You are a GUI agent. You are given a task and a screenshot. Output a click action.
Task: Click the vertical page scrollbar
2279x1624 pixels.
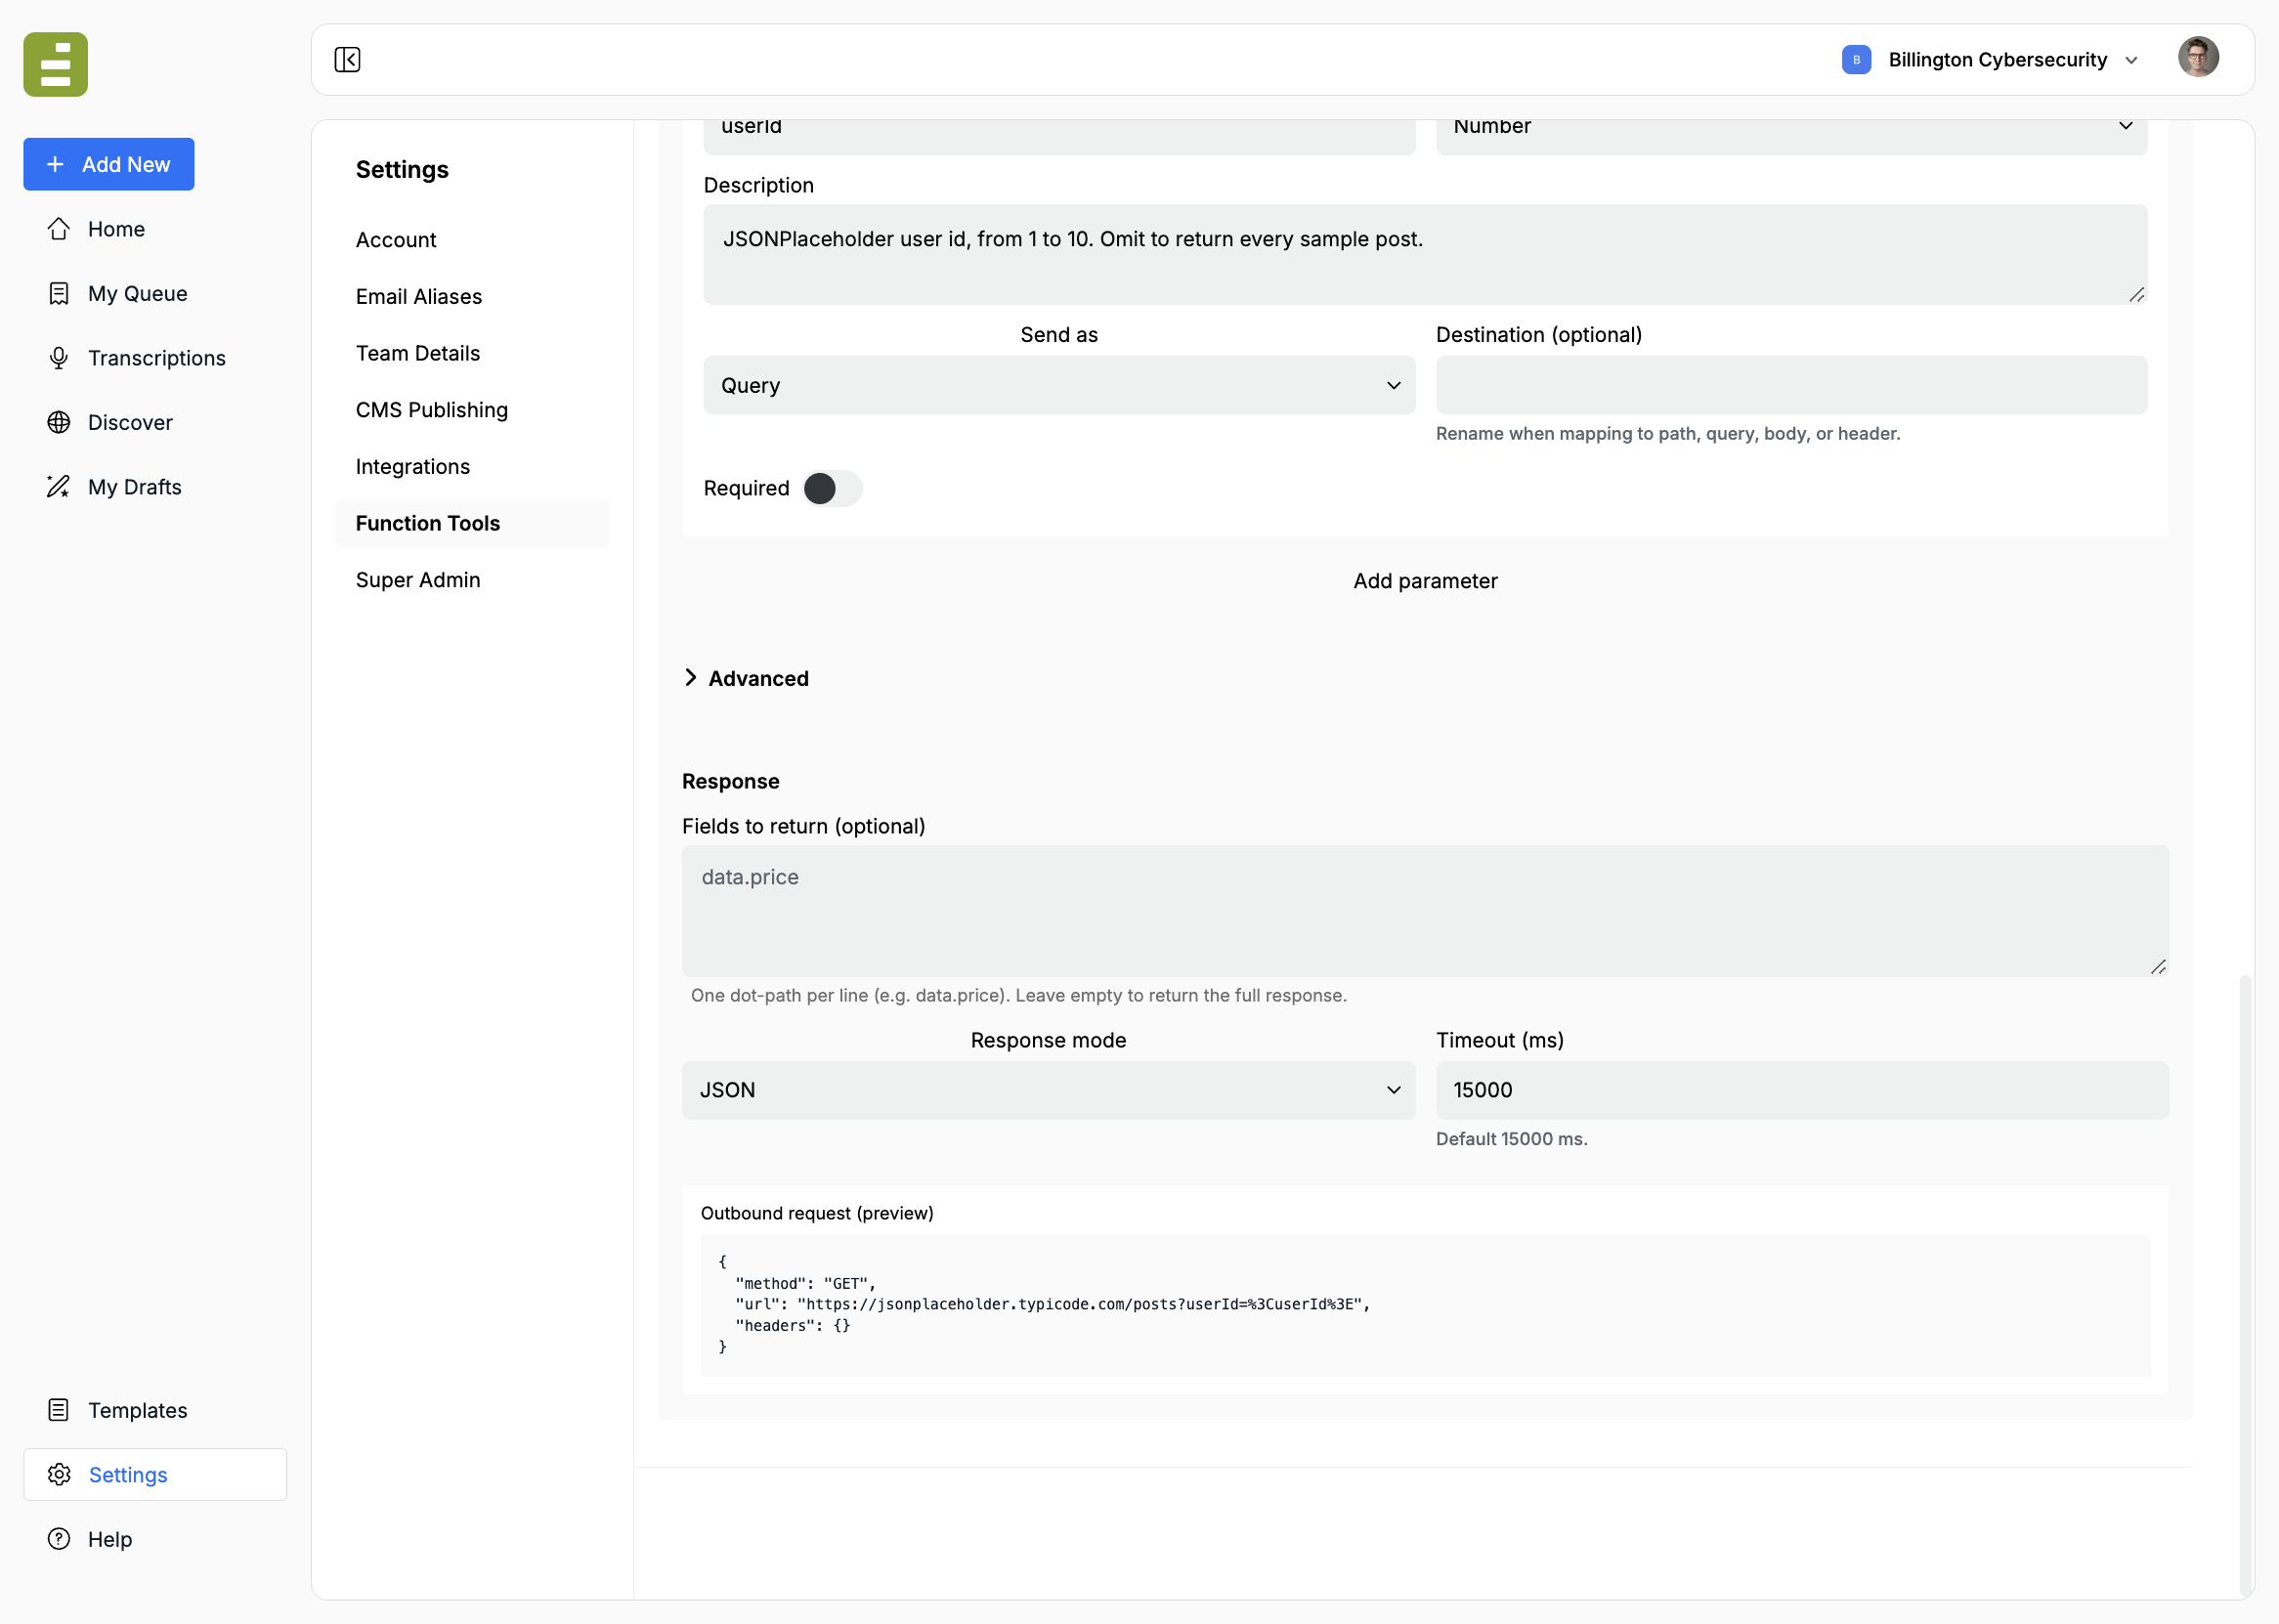2245,1284
